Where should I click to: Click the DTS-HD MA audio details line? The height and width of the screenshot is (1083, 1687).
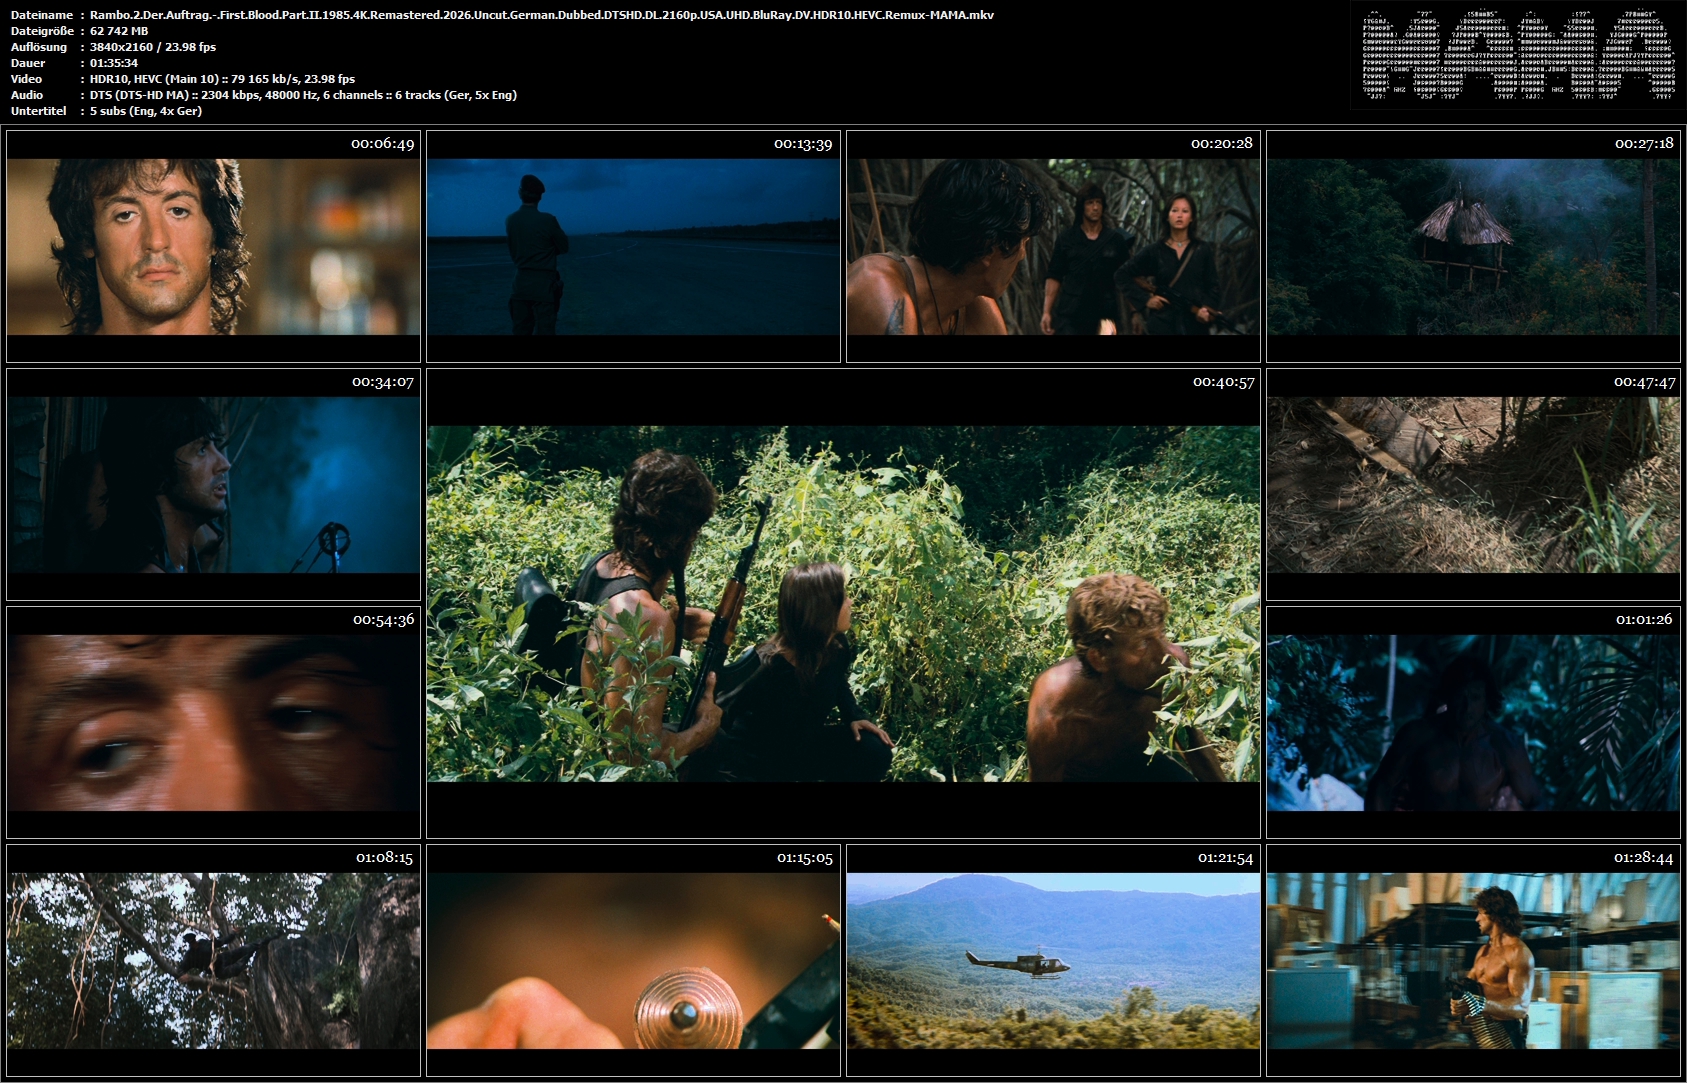pos(303,95)
